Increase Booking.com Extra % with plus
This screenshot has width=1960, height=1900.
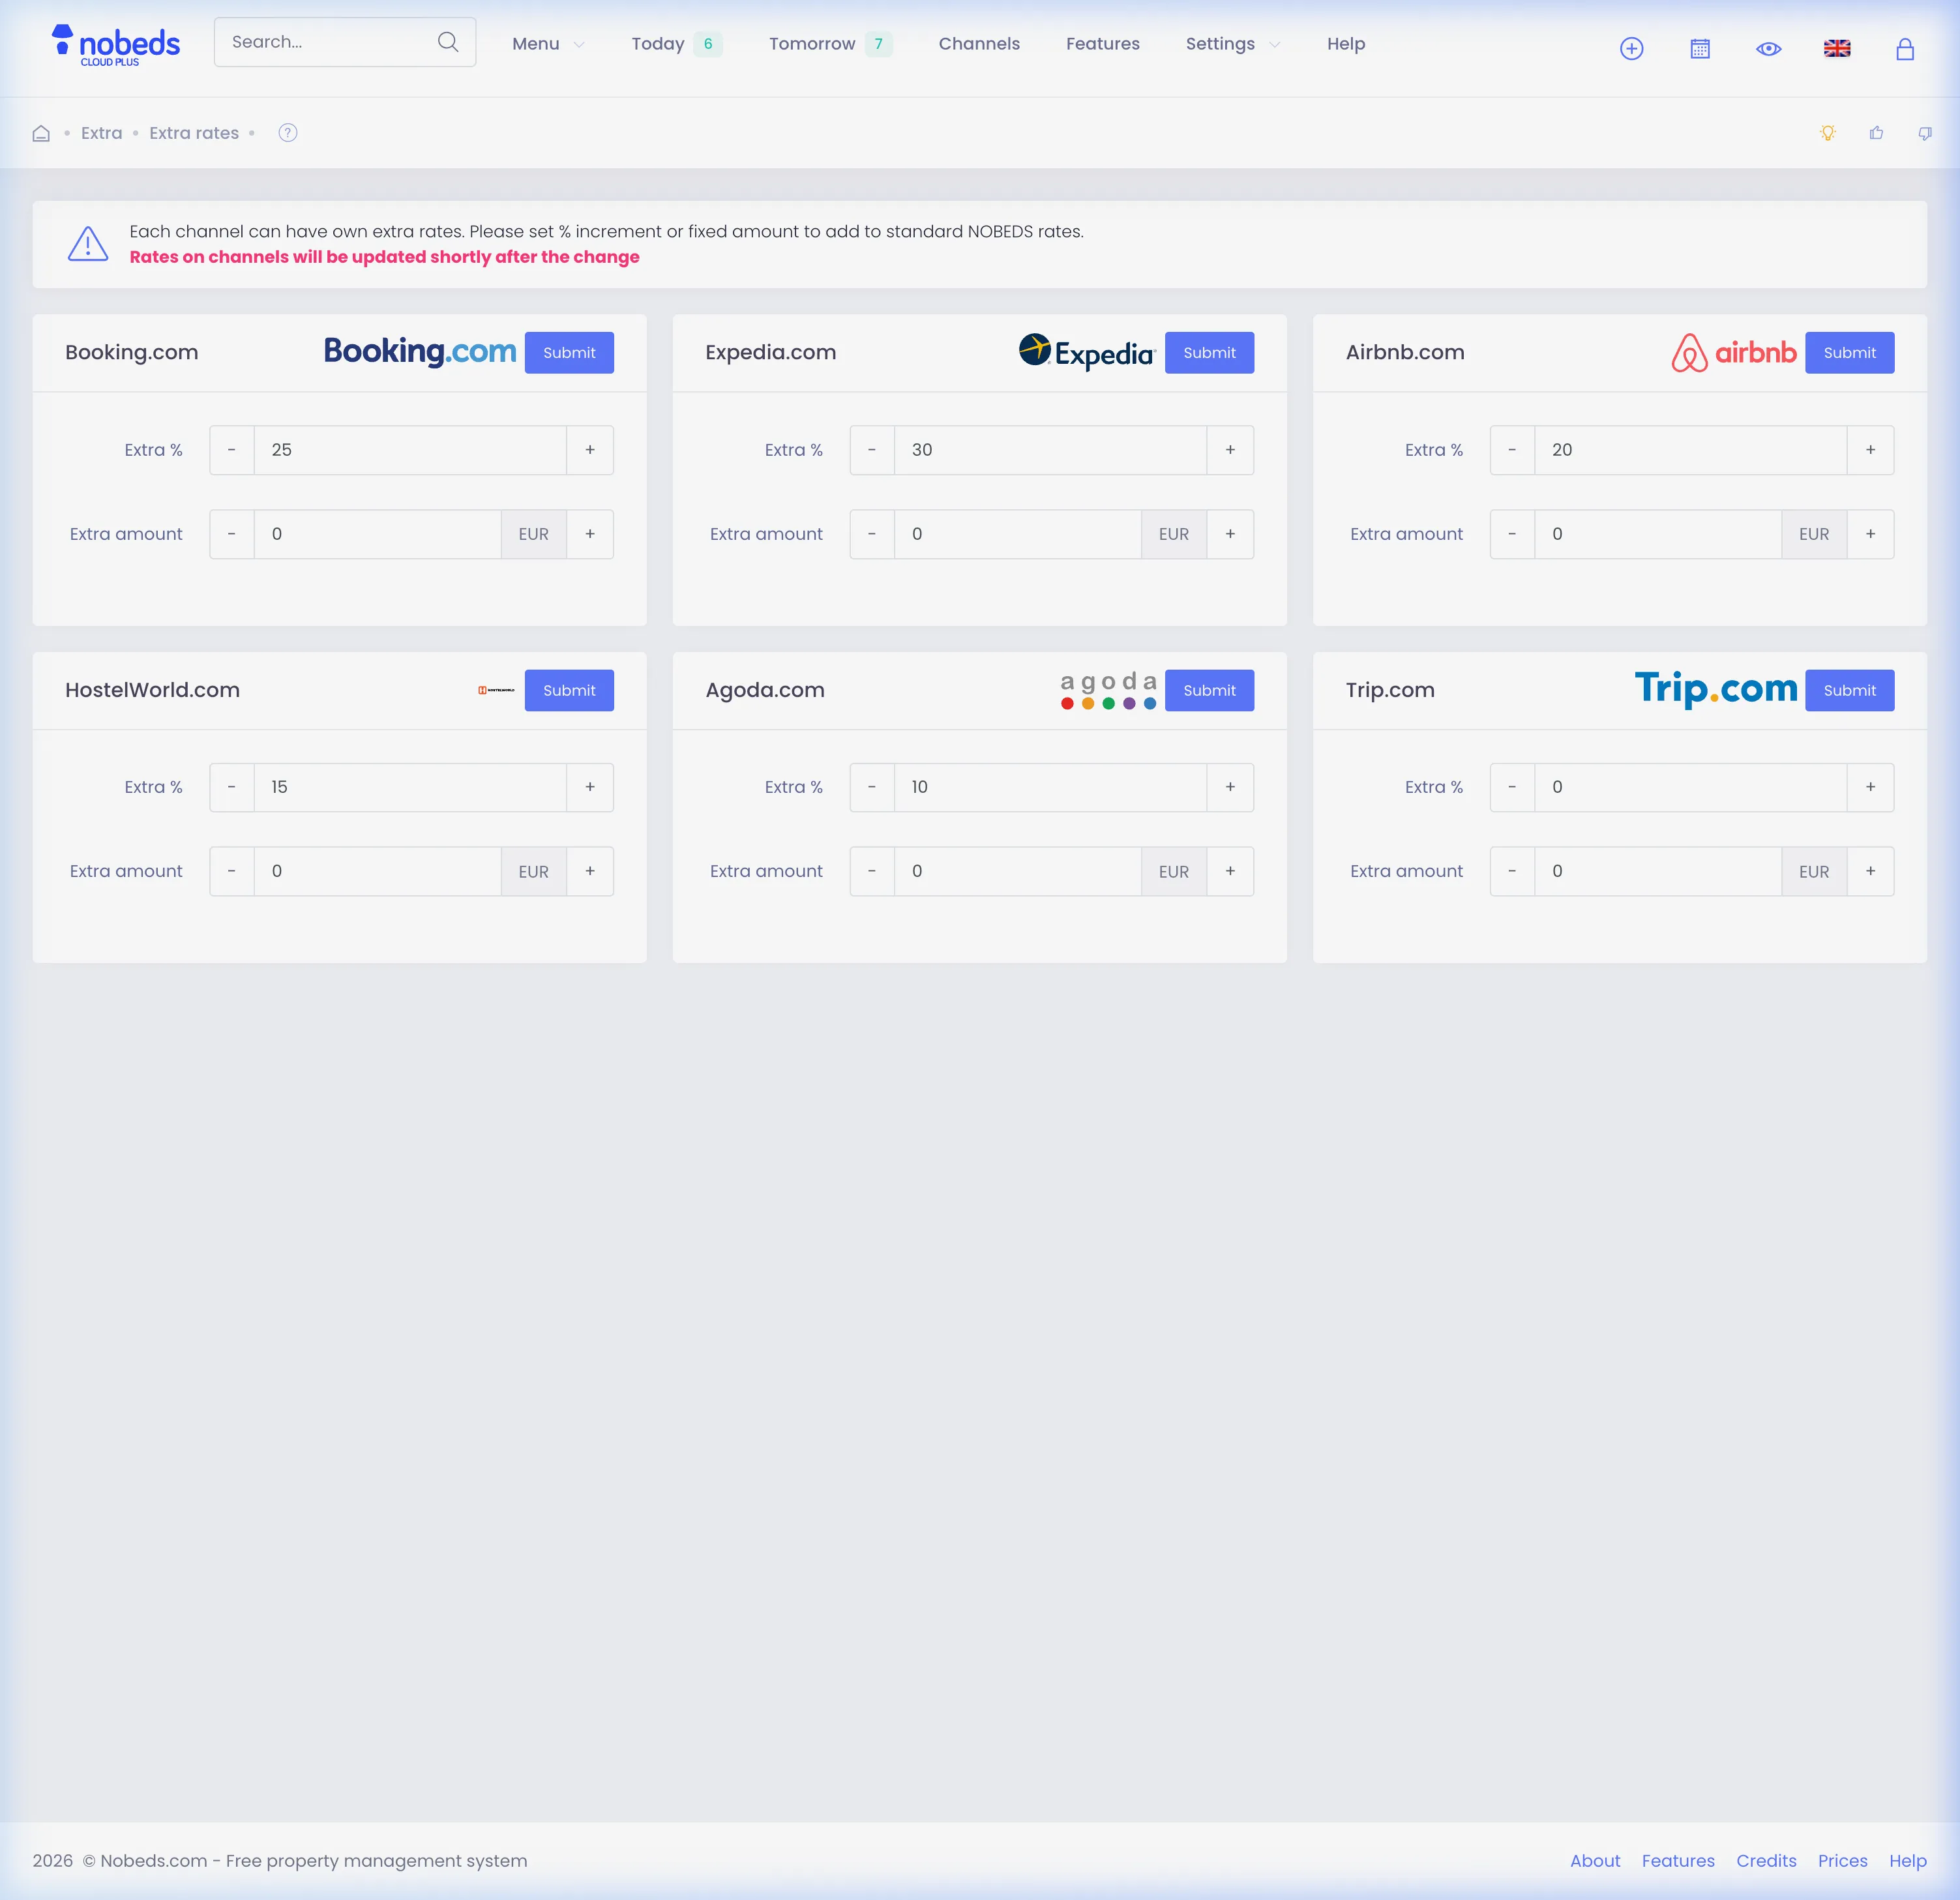pyautogui.click(x=590, y=450)
